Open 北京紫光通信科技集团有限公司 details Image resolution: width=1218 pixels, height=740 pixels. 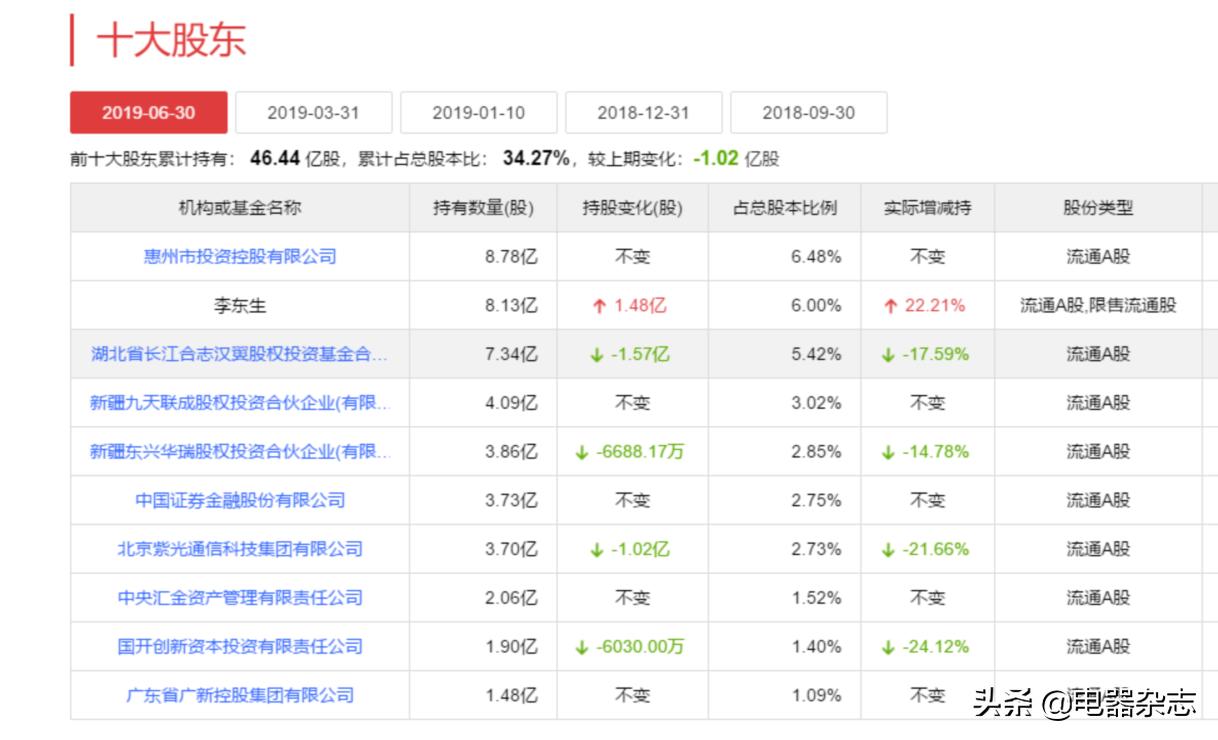click(242, 549)
